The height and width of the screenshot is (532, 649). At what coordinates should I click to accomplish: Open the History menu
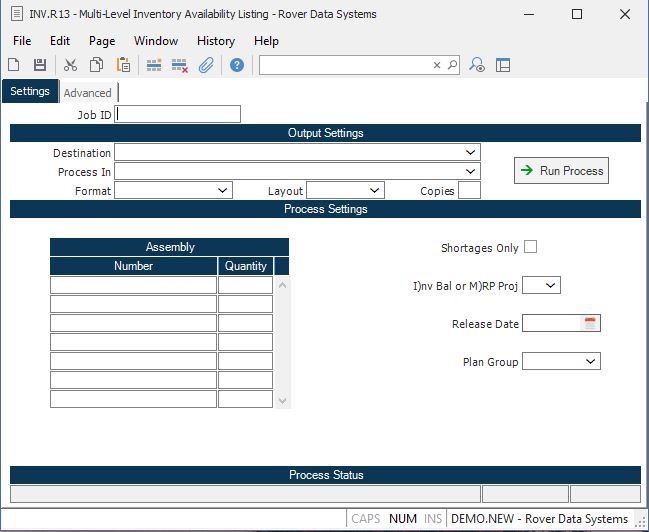pos(216,41)
